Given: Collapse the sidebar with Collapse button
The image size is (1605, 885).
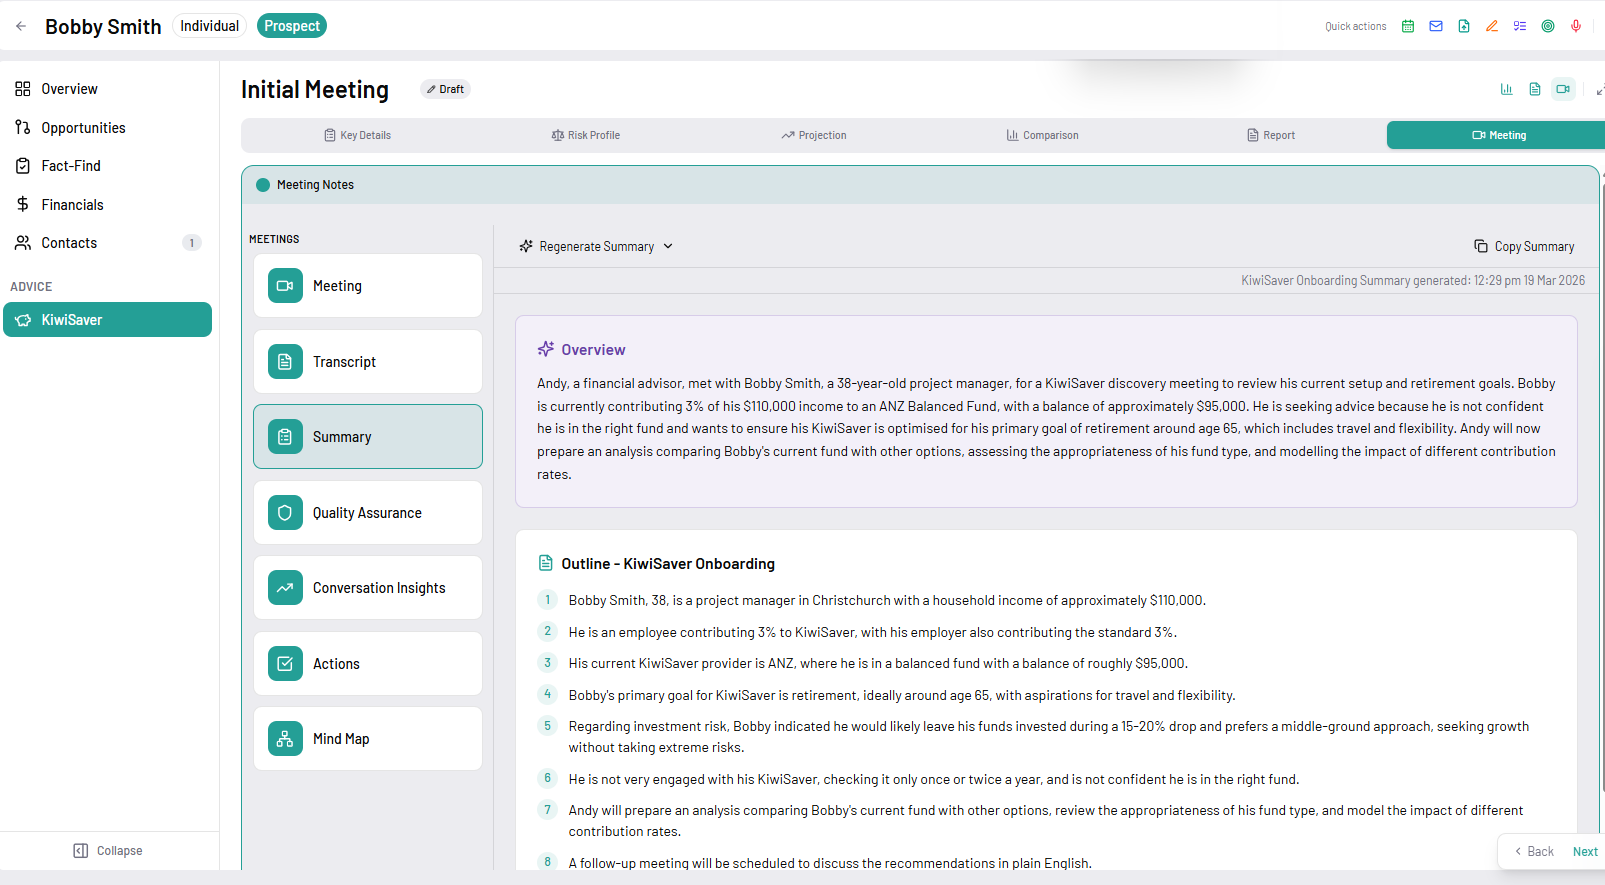Looking at the screenshot, I should pyautogui.click(x=108, y=851).
